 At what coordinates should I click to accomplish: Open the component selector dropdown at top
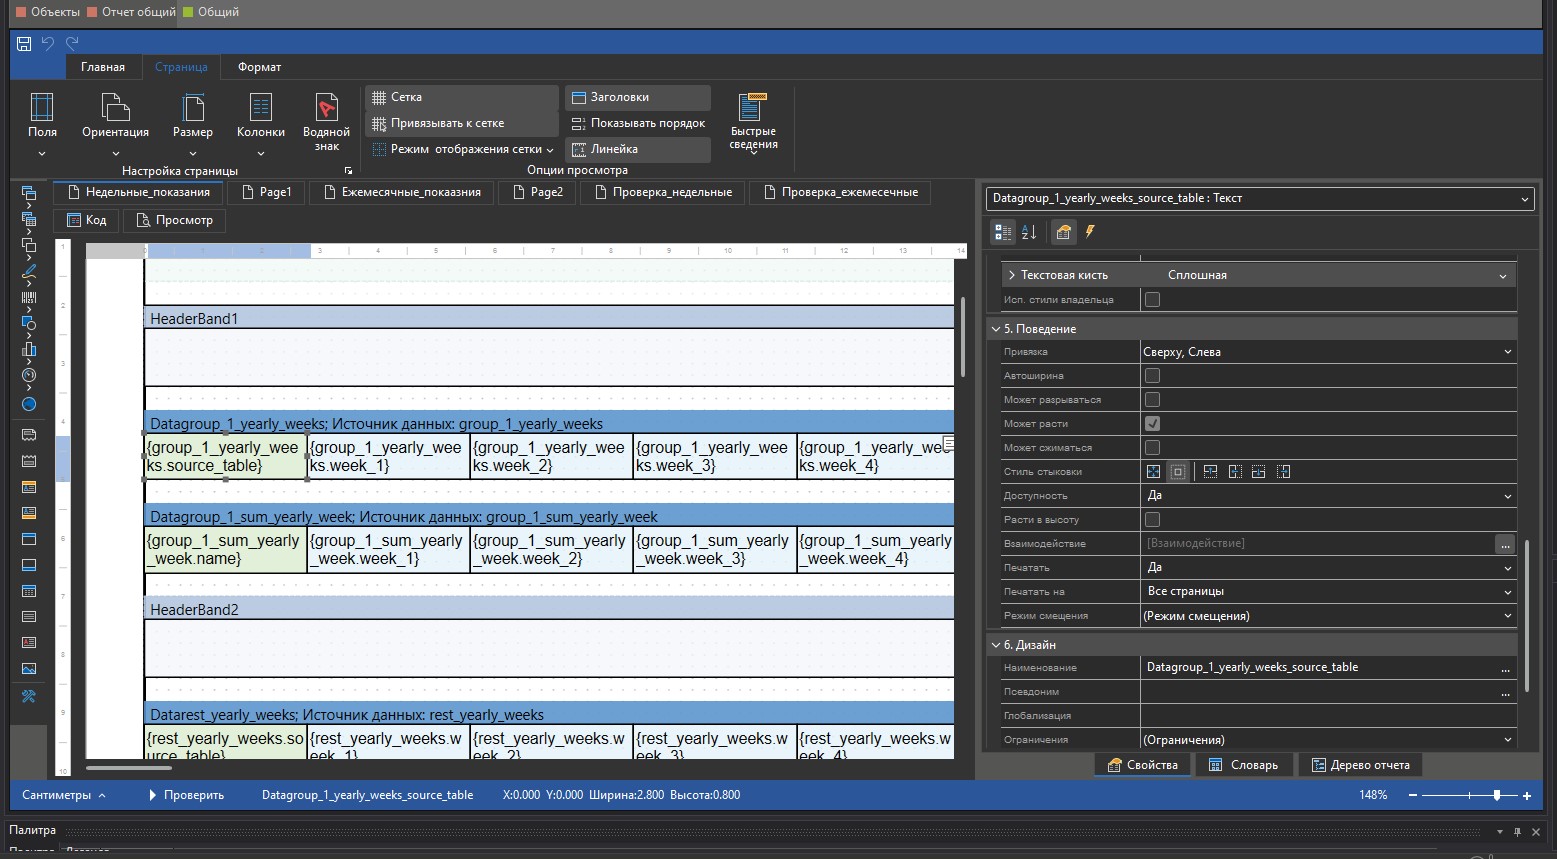[1259, 198]
